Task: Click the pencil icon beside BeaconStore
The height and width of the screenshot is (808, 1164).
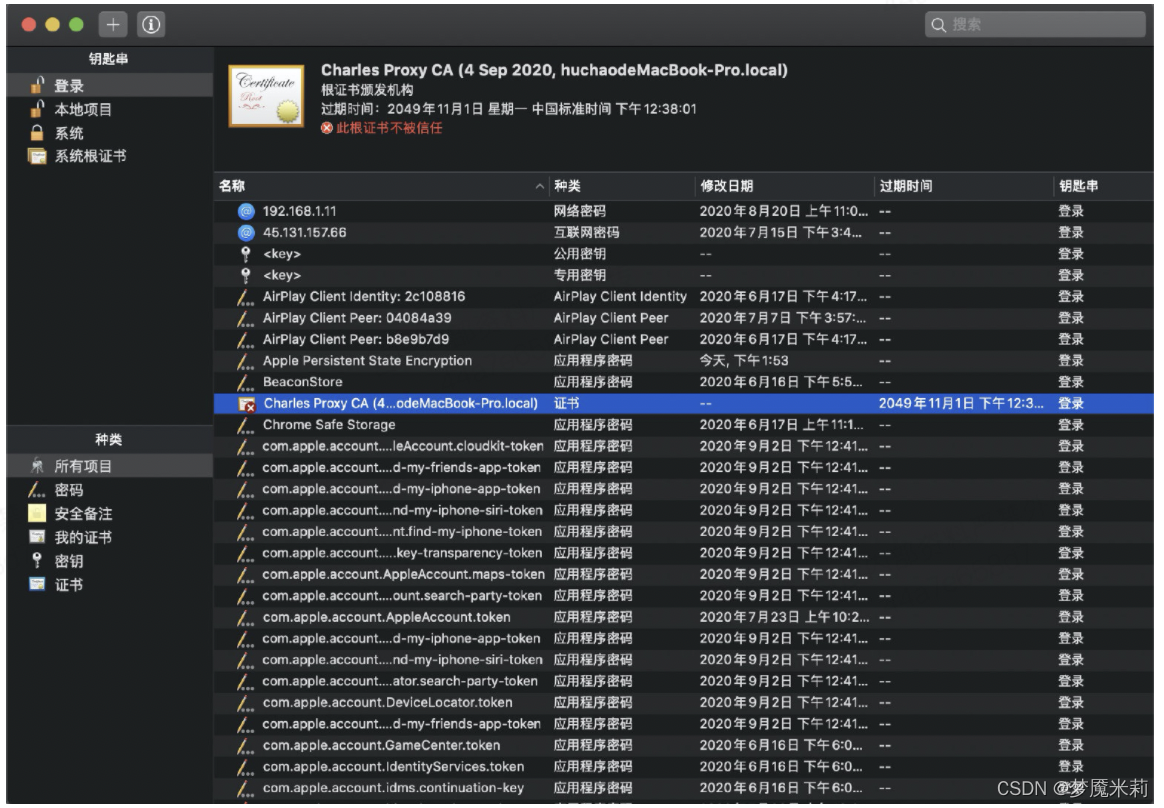Action: click(245, 382)
